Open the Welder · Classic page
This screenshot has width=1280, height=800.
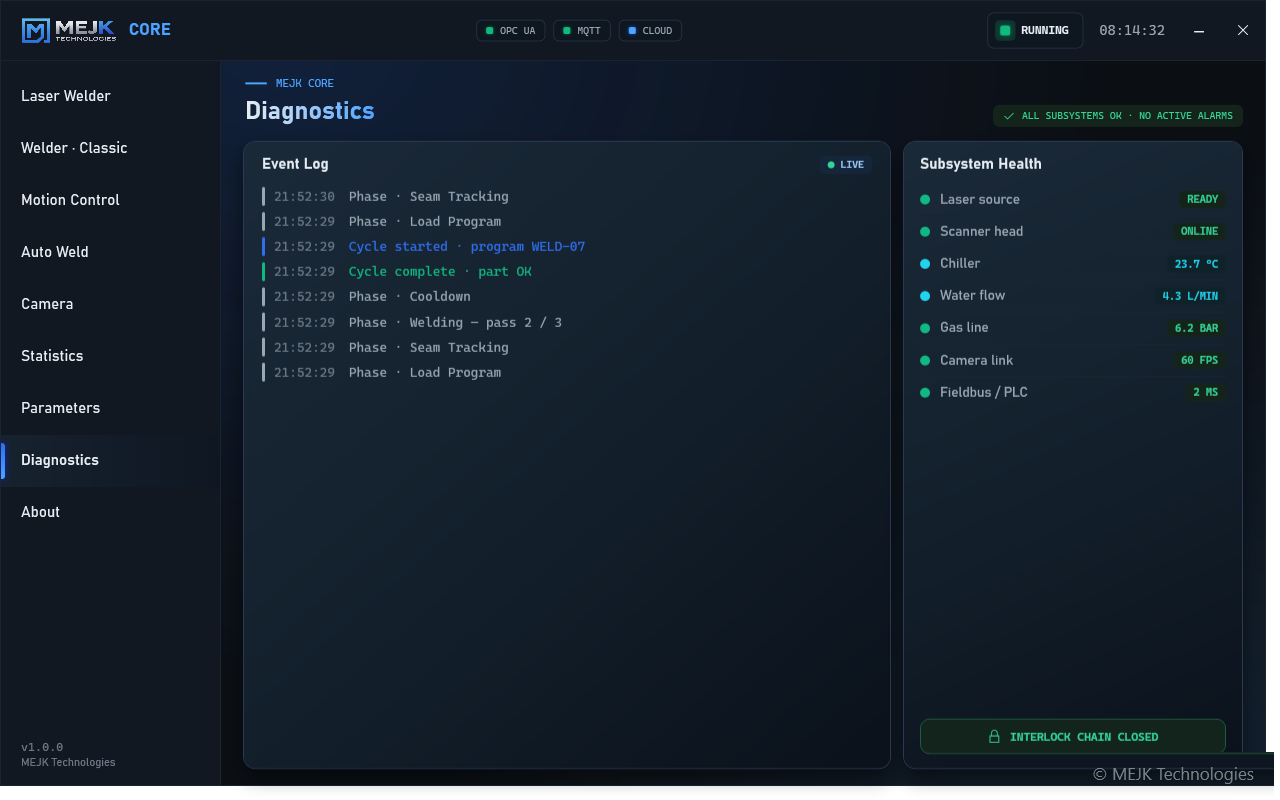(110, 148)
